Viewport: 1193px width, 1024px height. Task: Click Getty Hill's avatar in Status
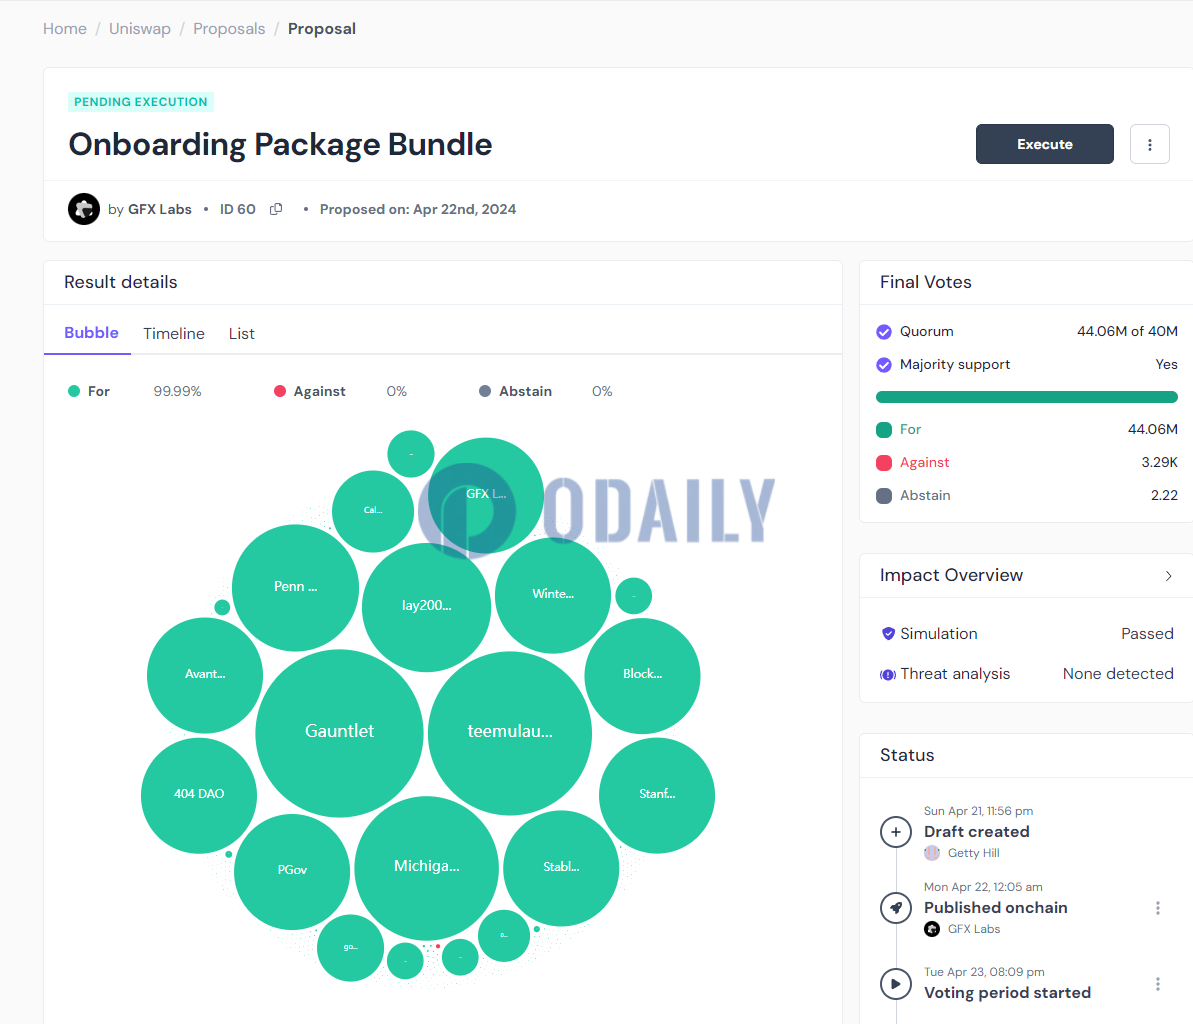(x=932, y=853)
